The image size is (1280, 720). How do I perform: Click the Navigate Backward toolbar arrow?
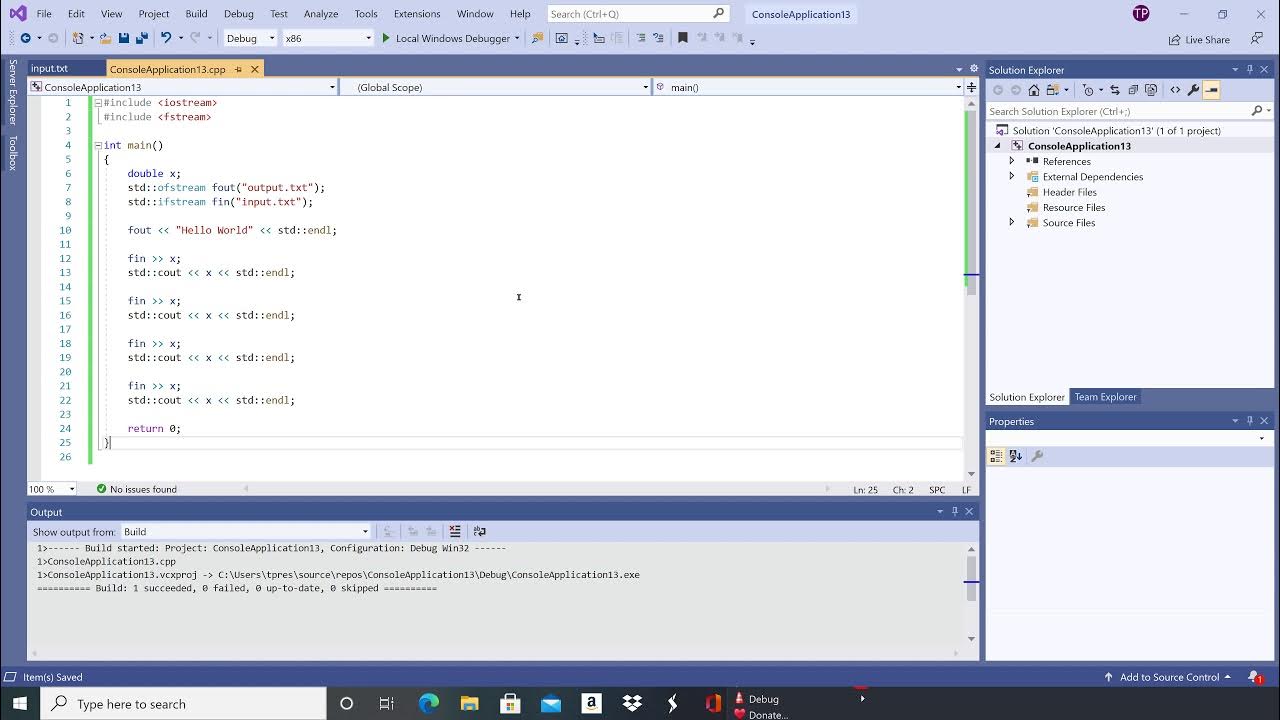[25, 38]
